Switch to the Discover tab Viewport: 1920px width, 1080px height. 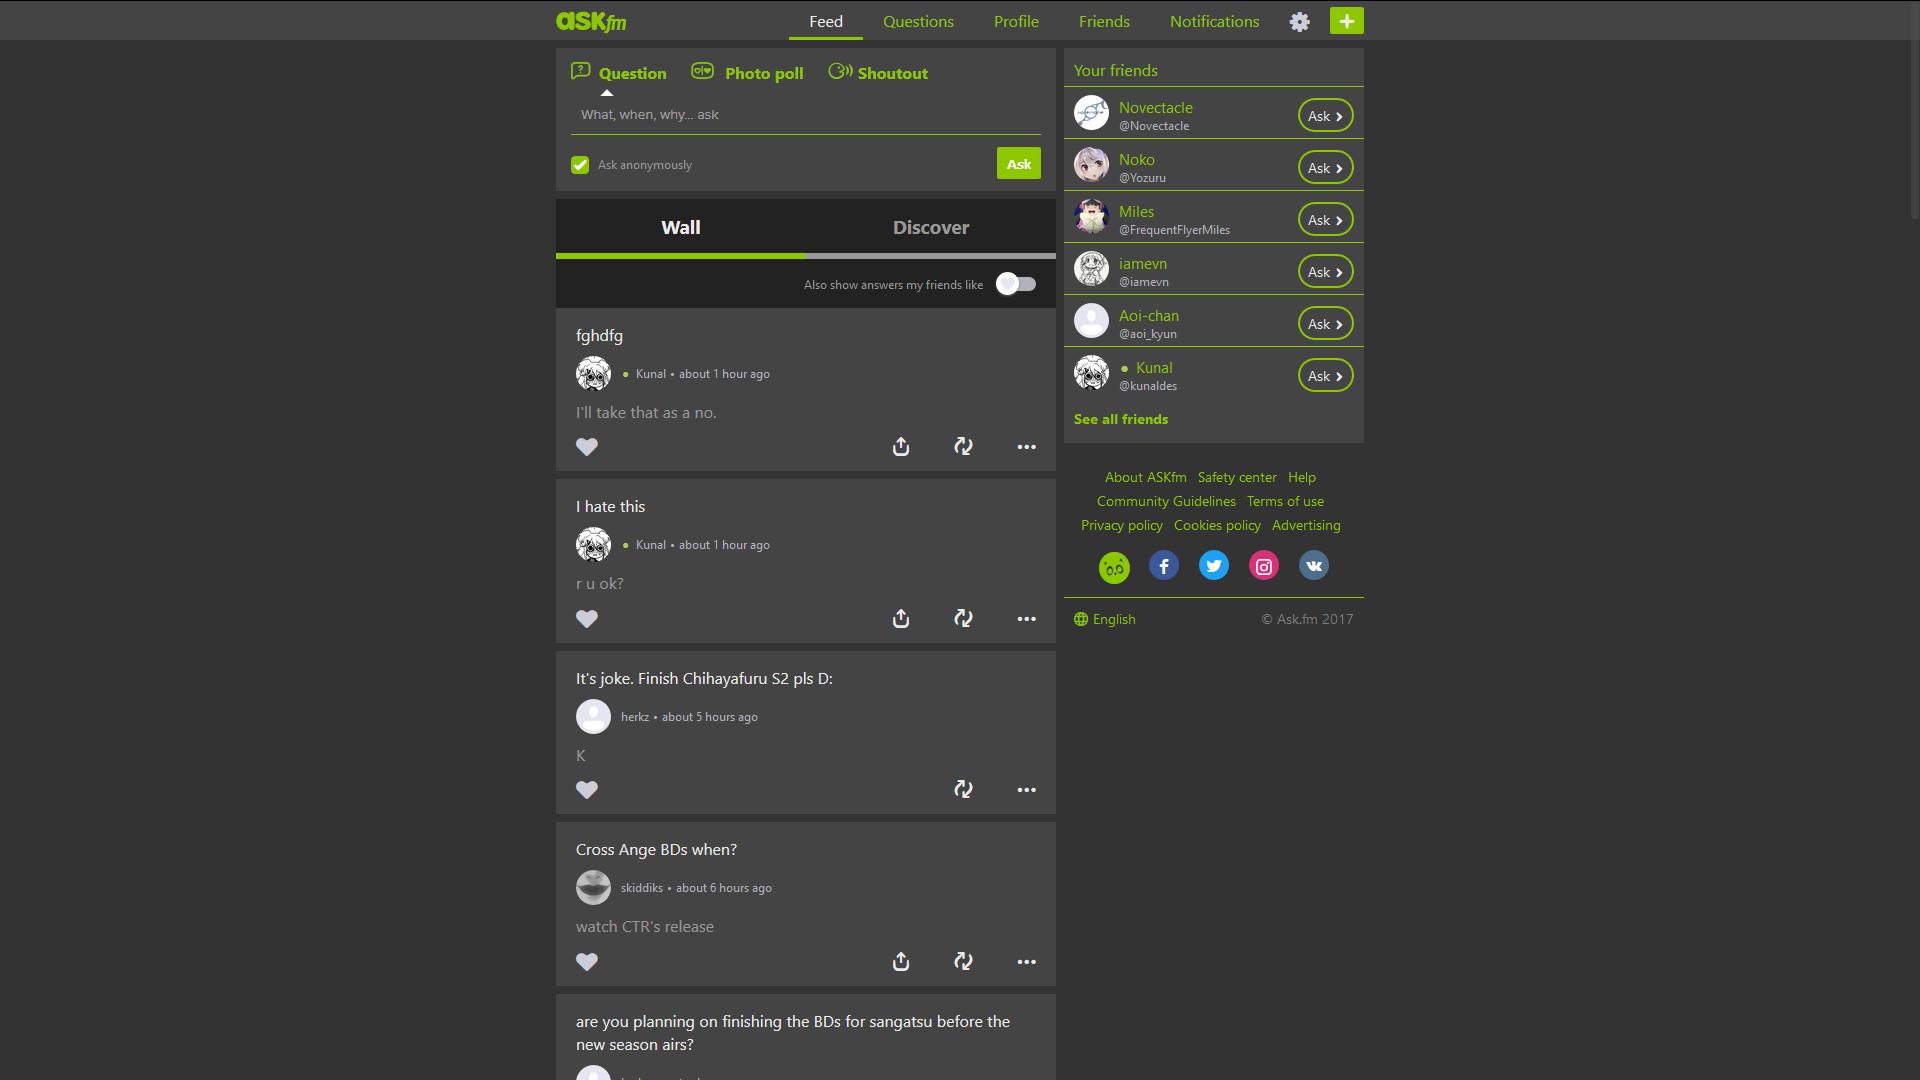pos(930,227)
